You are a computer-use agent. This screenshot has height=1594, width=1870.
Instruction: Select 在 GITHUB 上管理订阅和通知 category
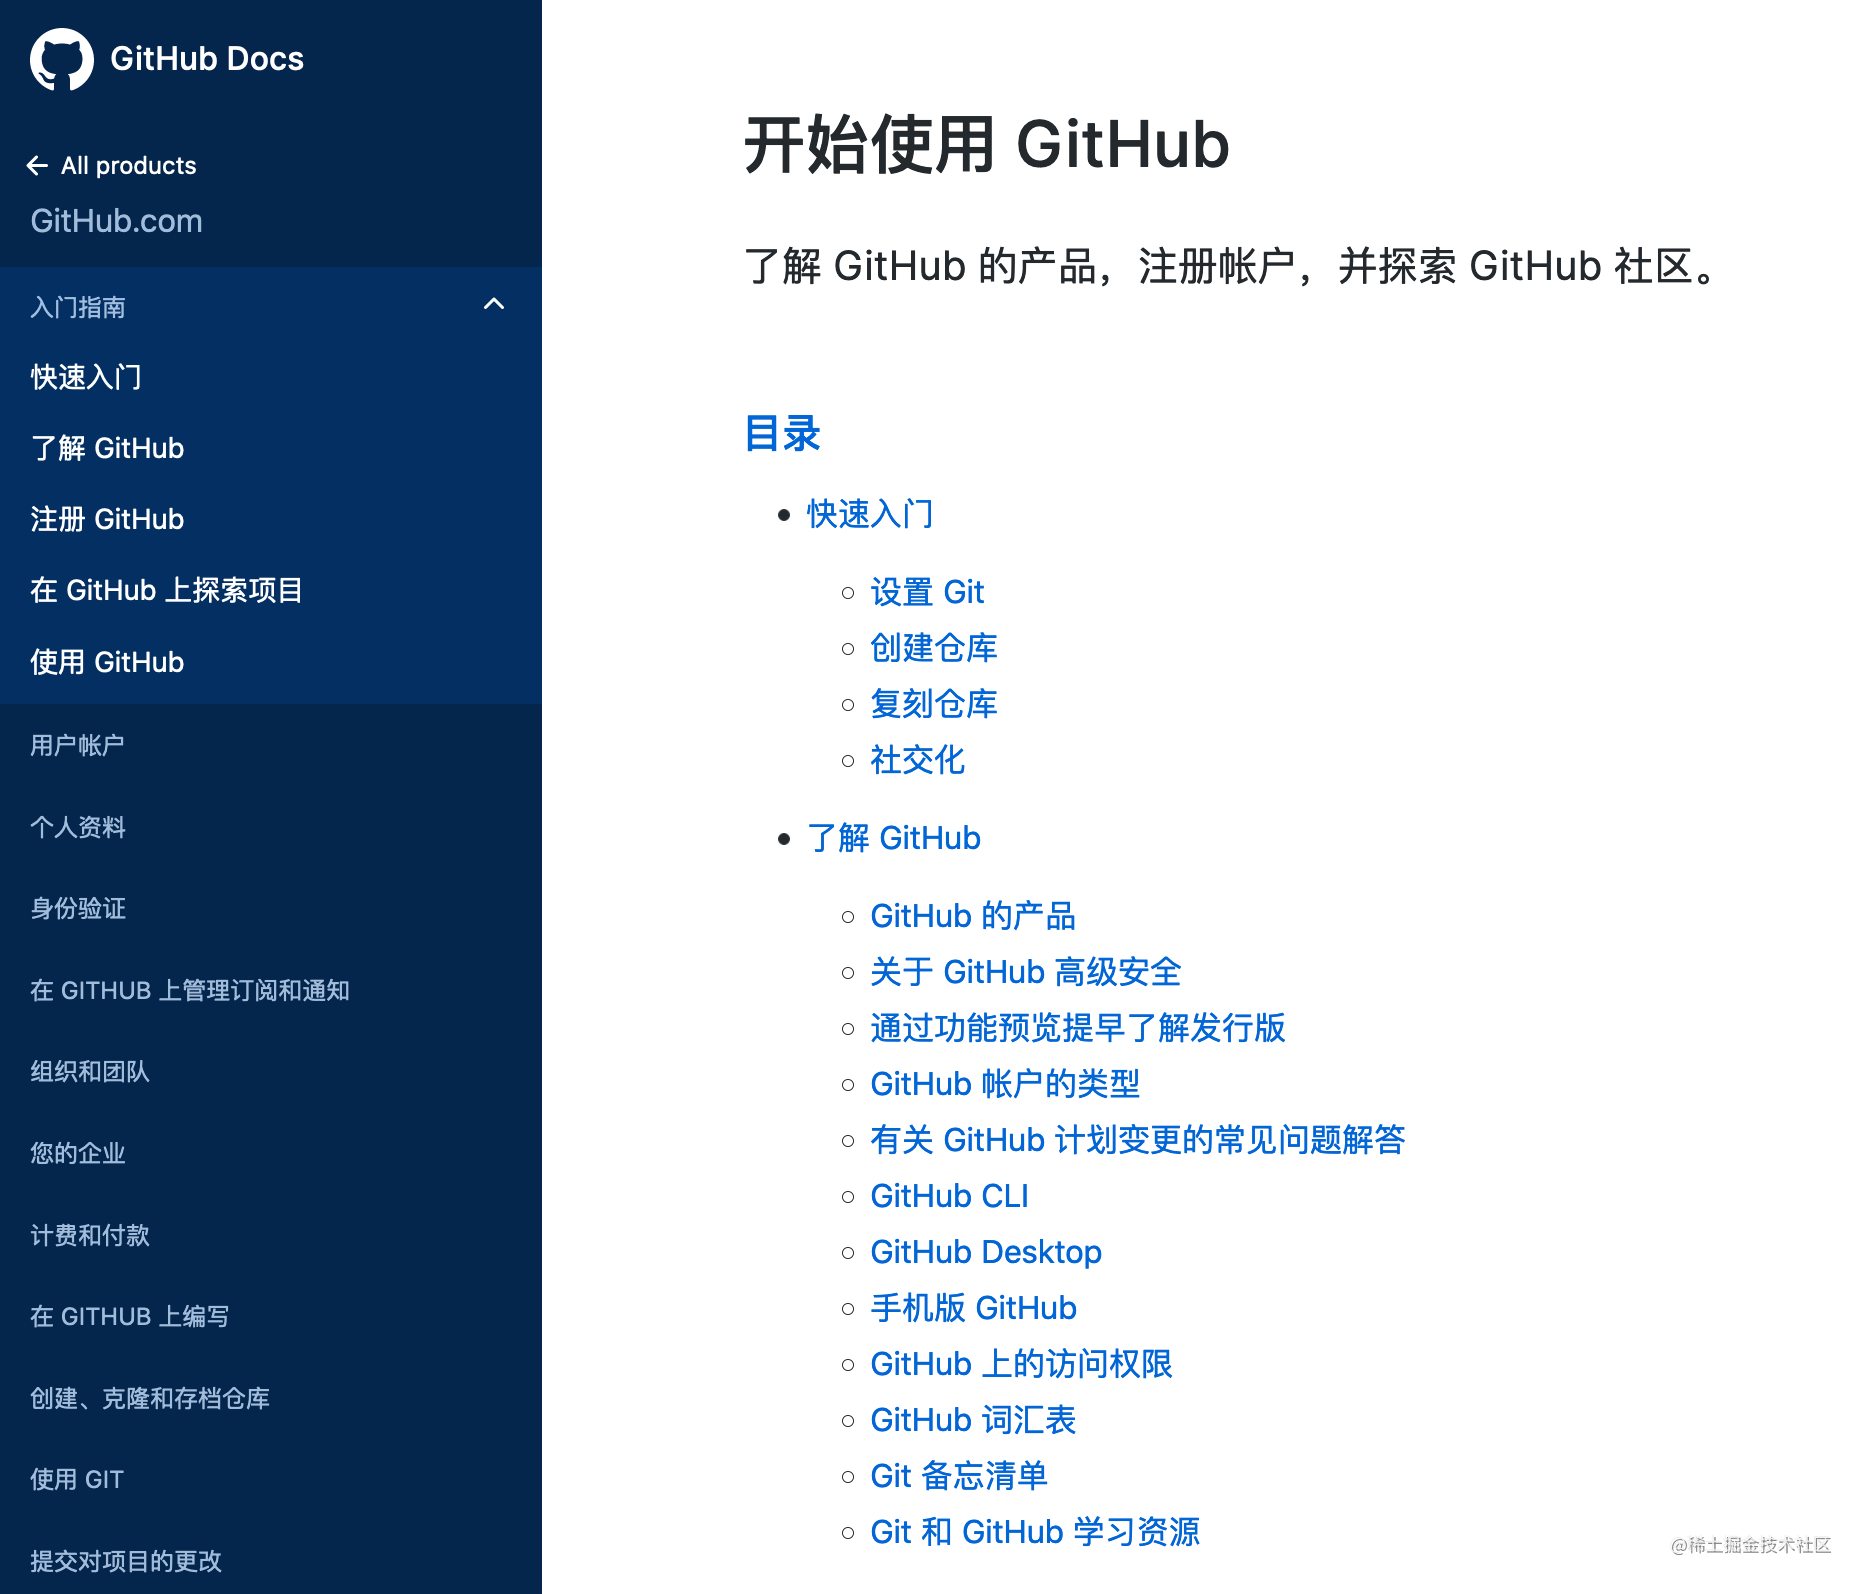click(x=190, y=990)
